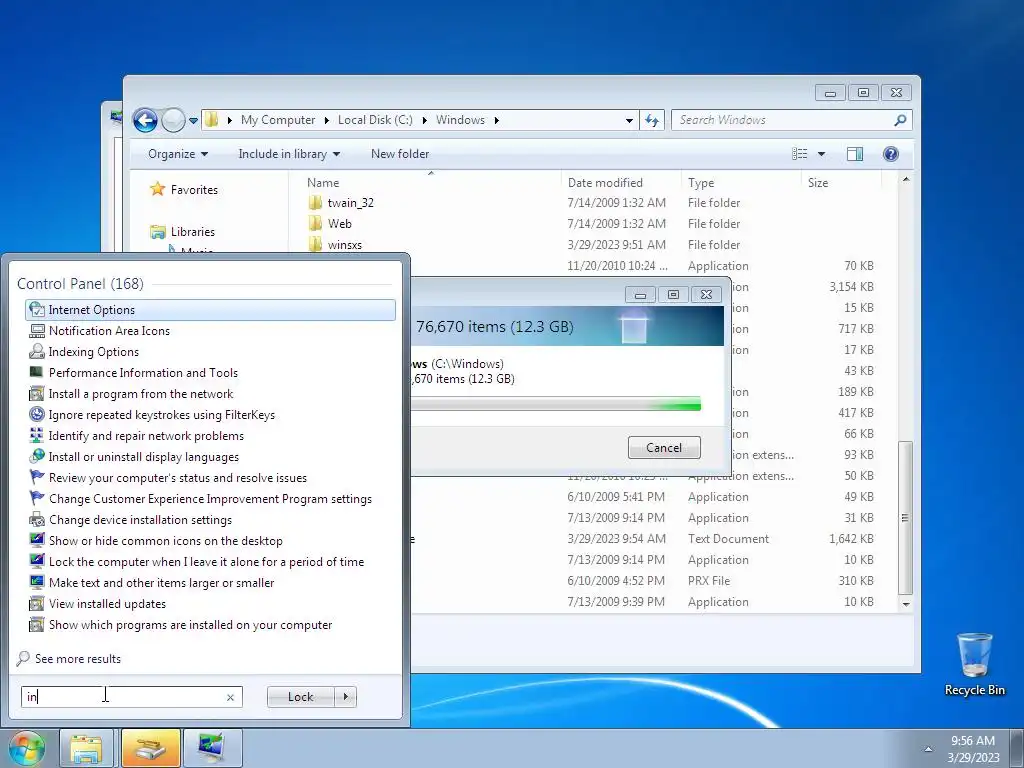Open Explorer help question mark icon
Viewport: 1024px width, 768px height.
(890, 154)
